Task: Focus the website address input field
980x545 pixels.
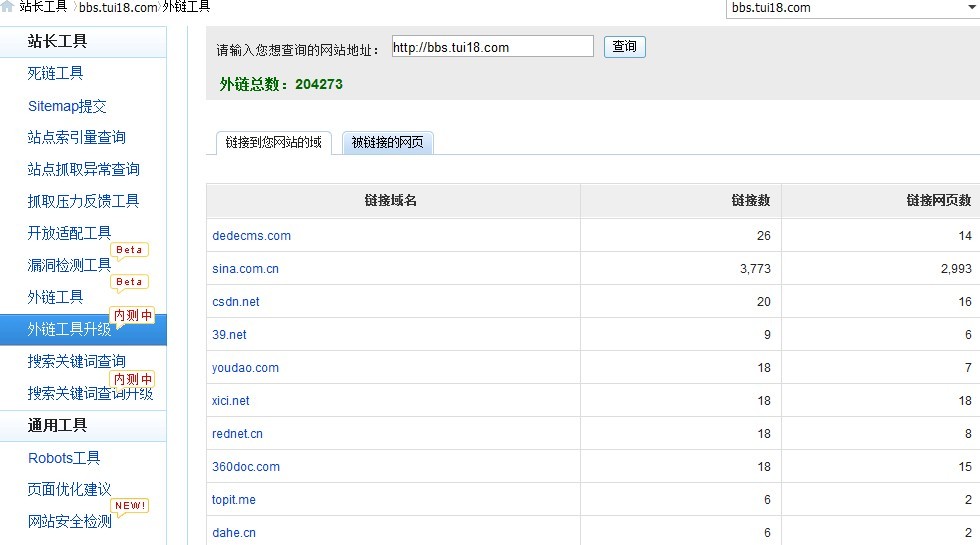Action: 492,47
